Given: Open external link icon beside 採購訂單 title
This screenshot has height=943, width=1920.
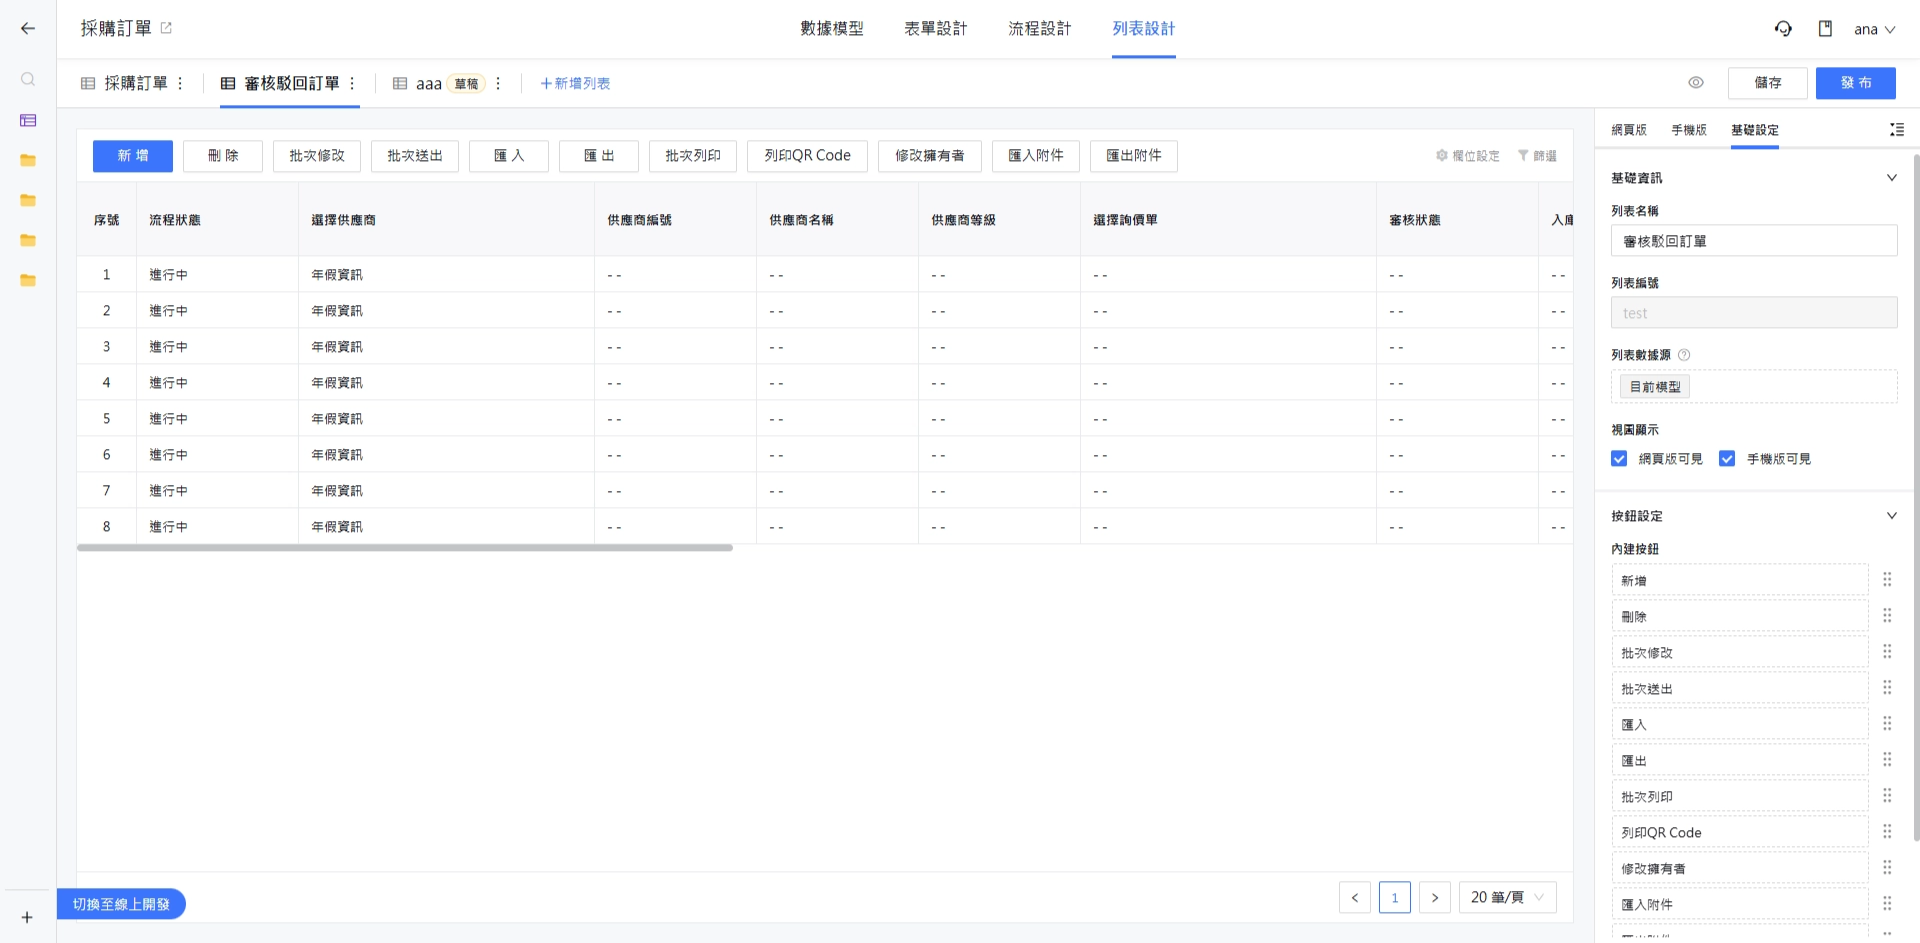Looking at the screenshot, I should [166, 28].
